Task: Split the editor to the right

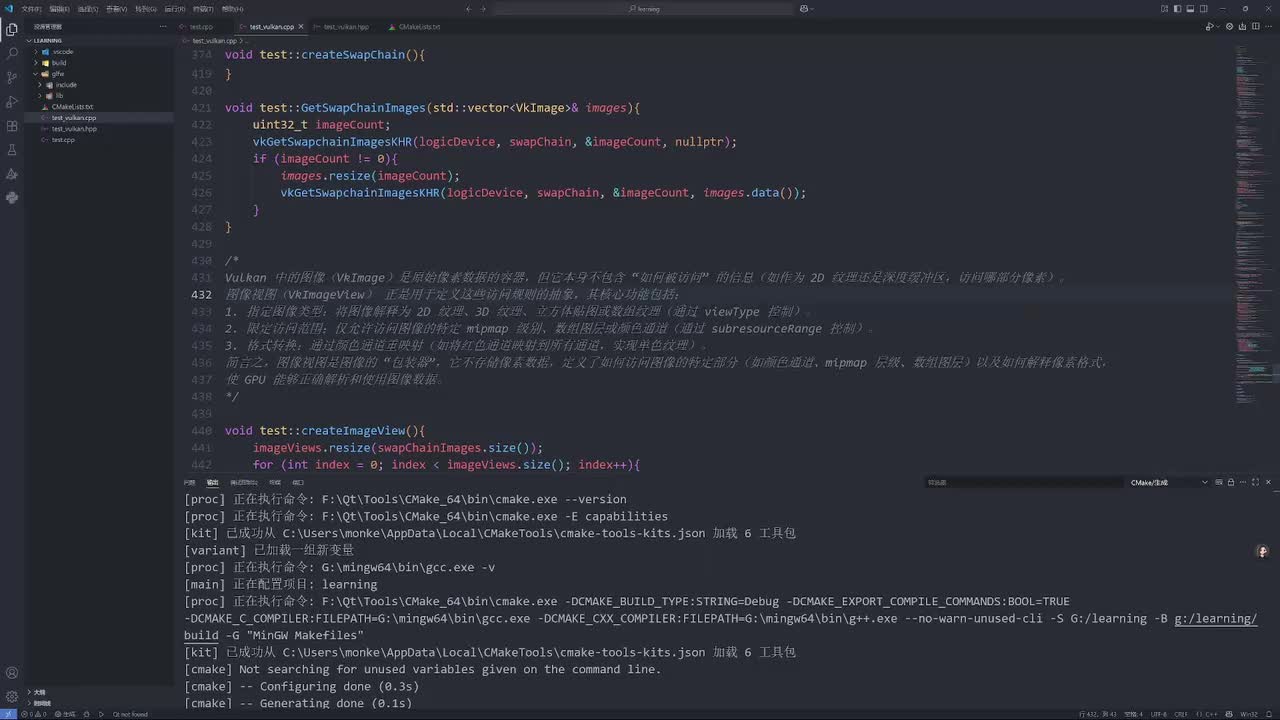Action: tap(1255, 27)
